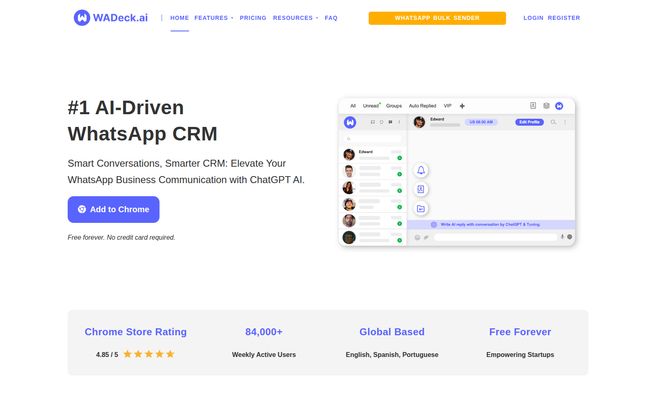
Task: Expand the FEATURES dropdown menu
Action: click(x=213, y=18)
